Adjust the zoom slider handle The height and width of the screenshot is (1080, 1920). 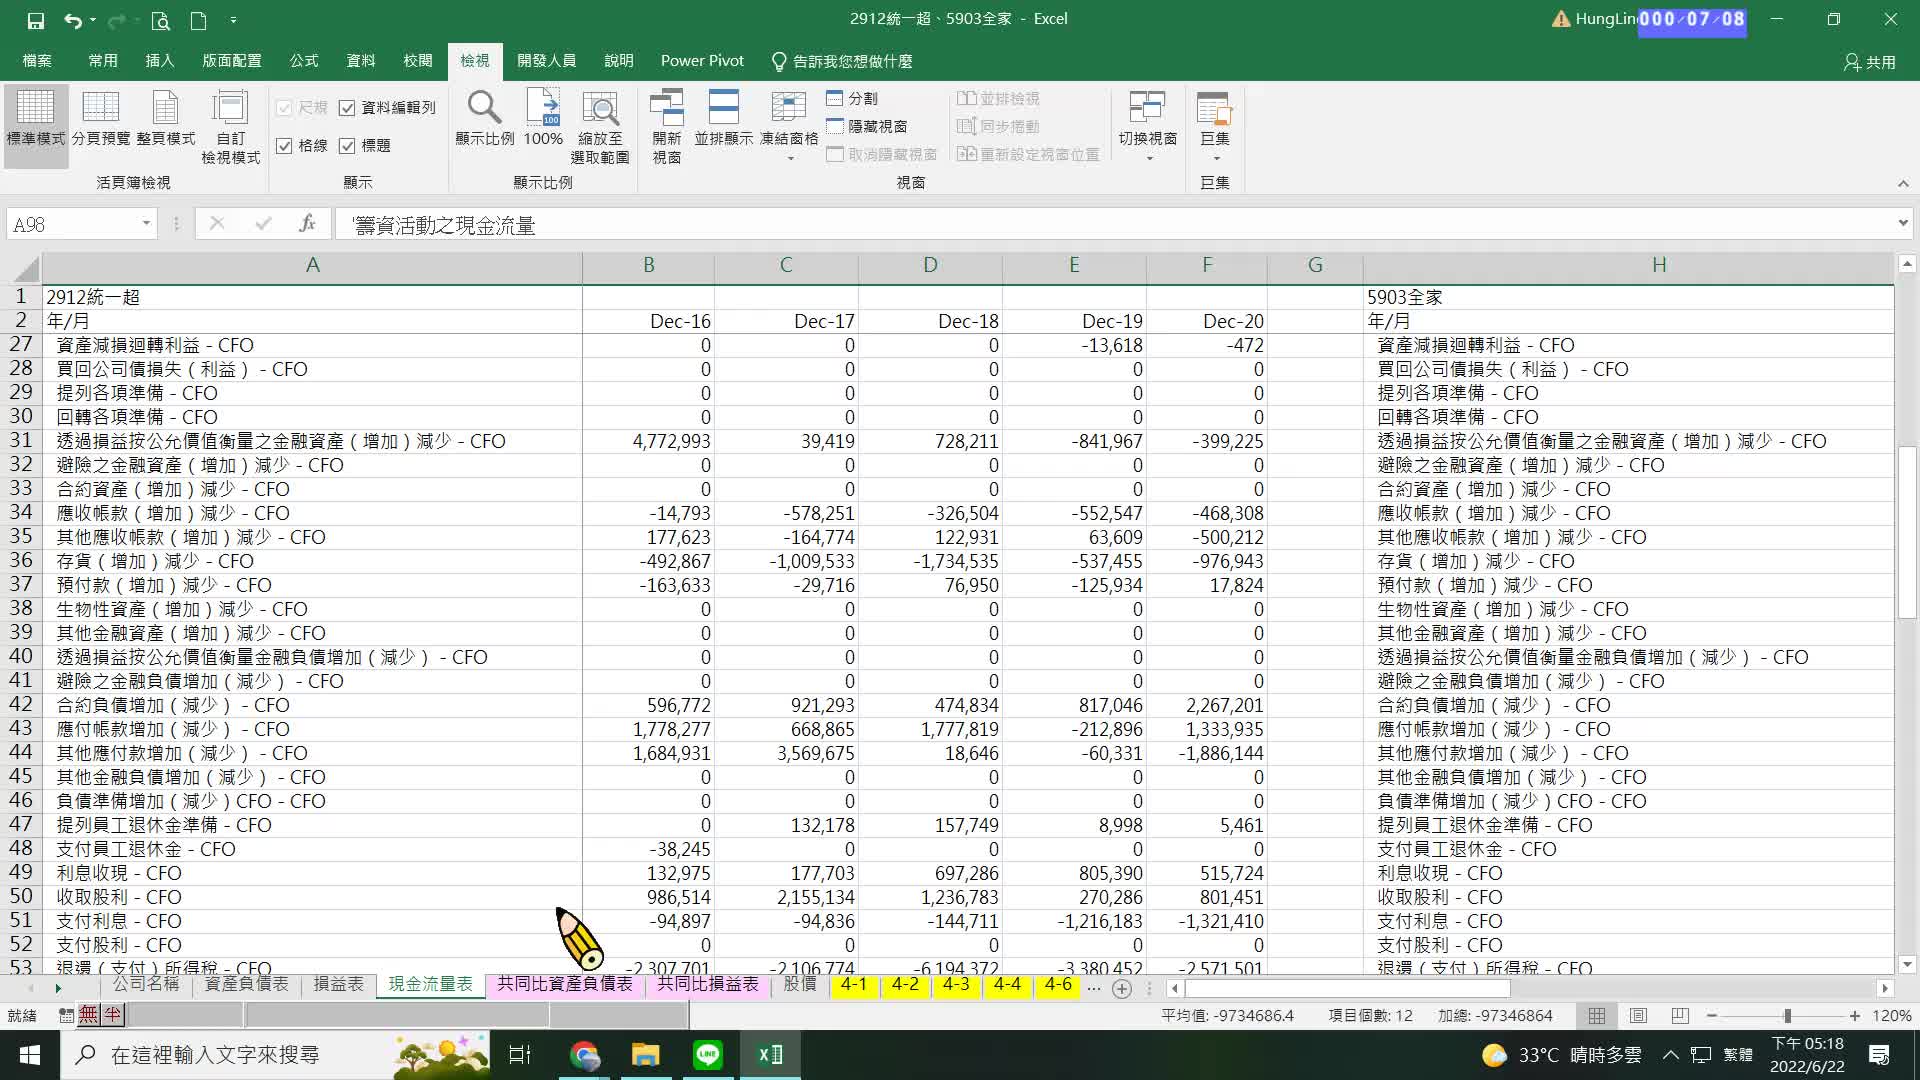(x=1787, y=1015)
